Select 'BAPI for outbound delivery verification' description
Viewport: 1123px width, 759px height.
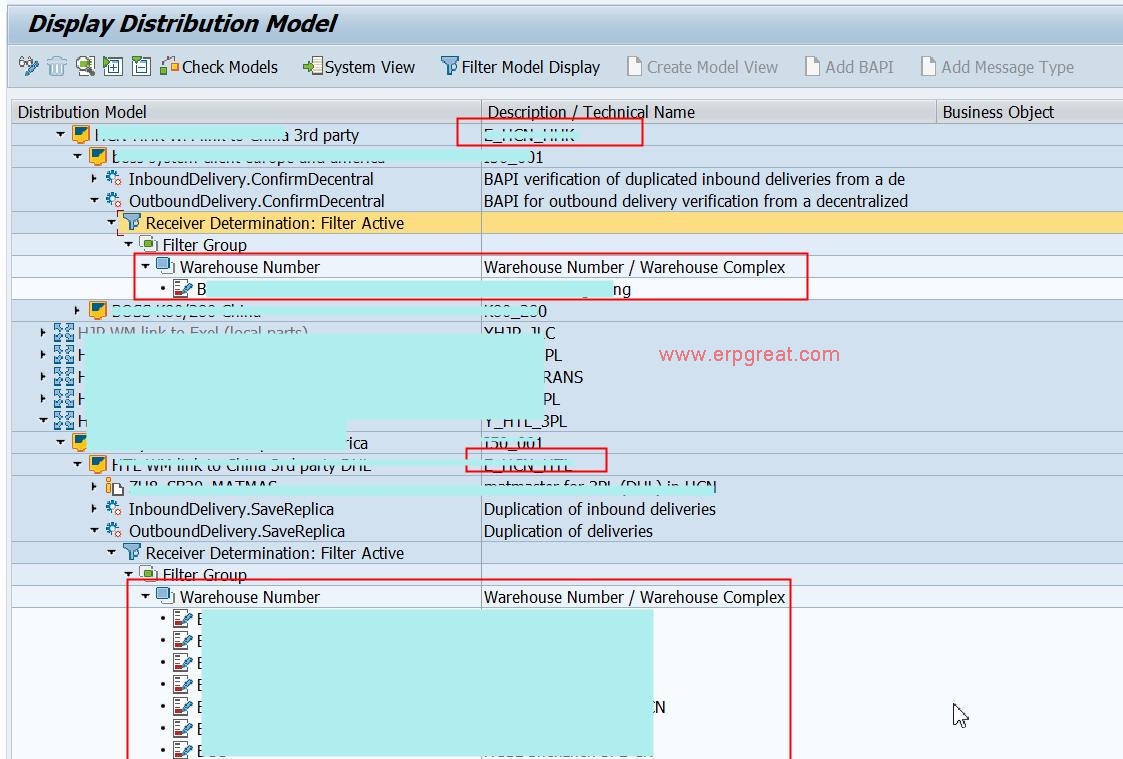695,201
